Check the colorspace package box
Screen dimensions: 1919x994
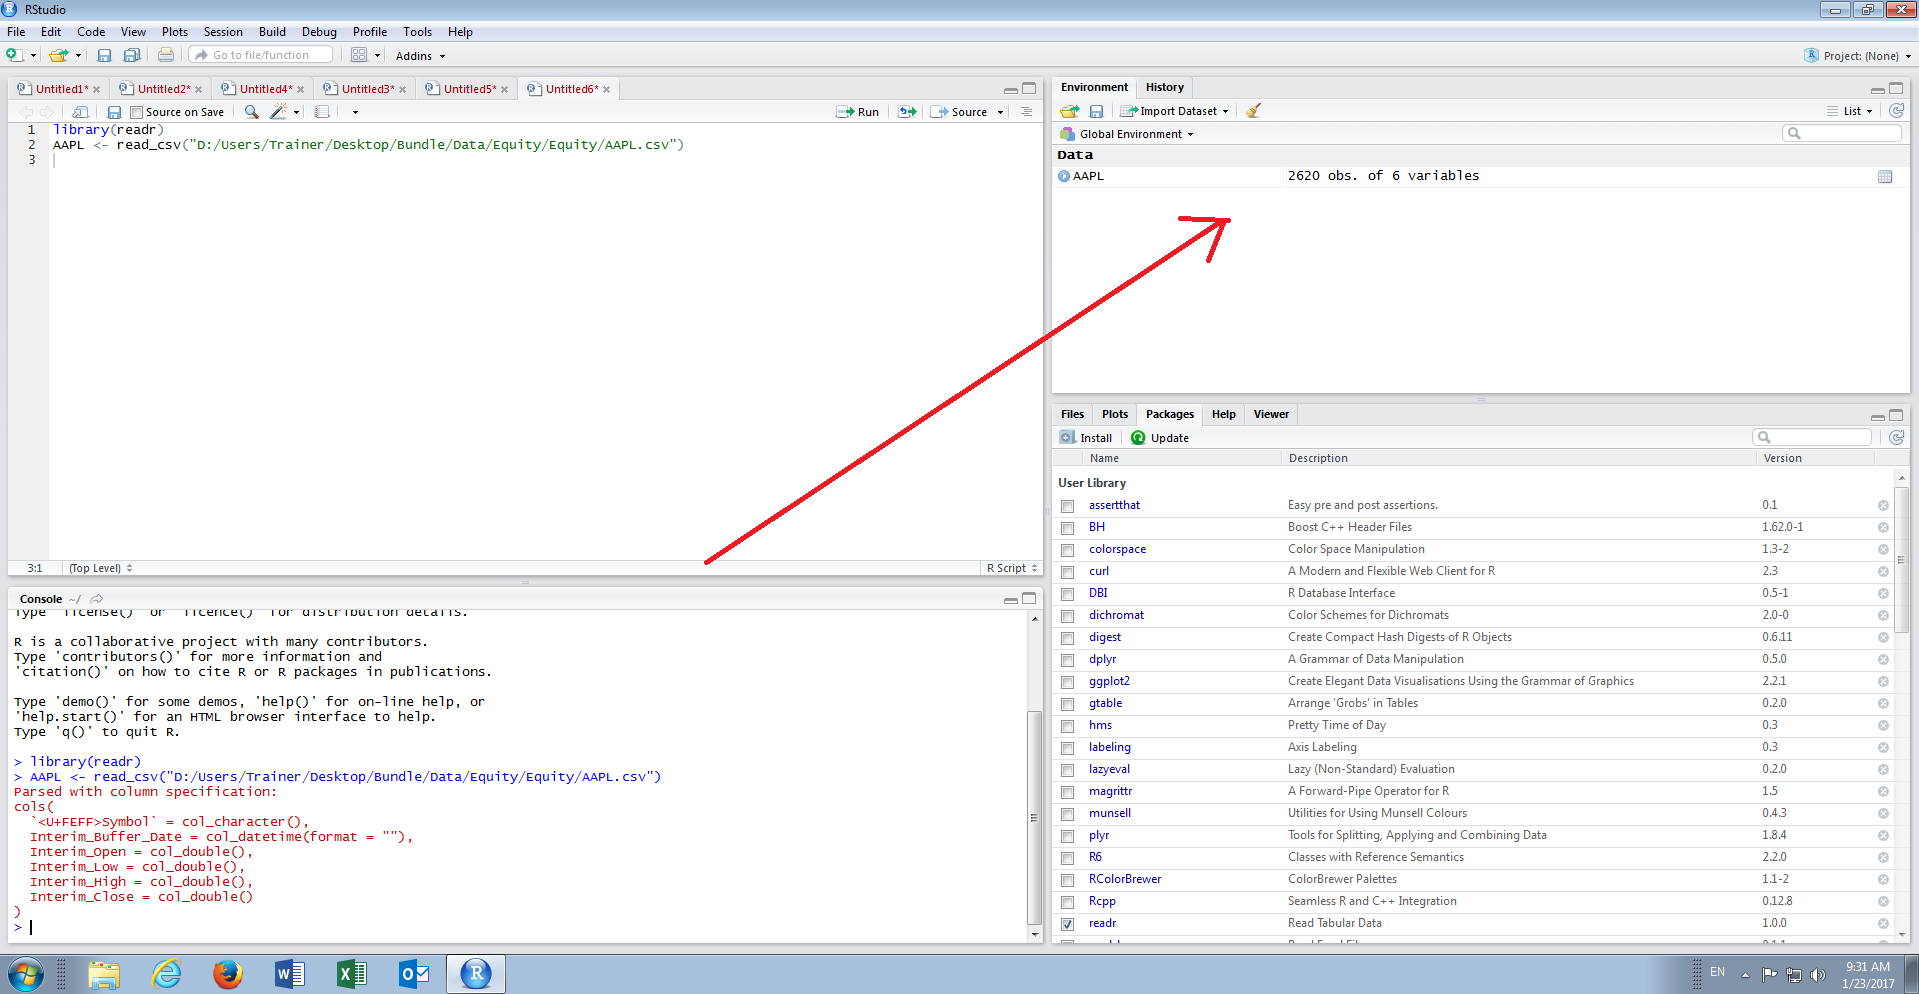(1068, 550)
